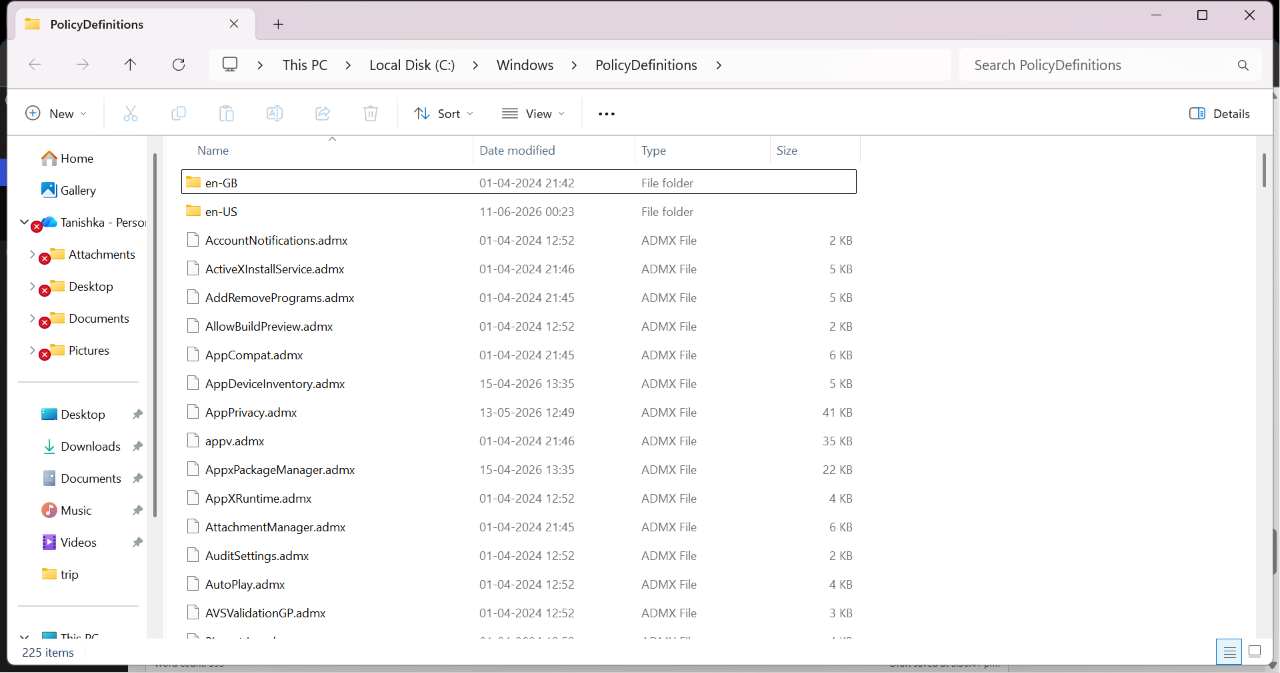This screenshot has height=673, width=1280.
Task: Expand chevron after This PC breadcrumb
Action: click(x=348, y=65)
